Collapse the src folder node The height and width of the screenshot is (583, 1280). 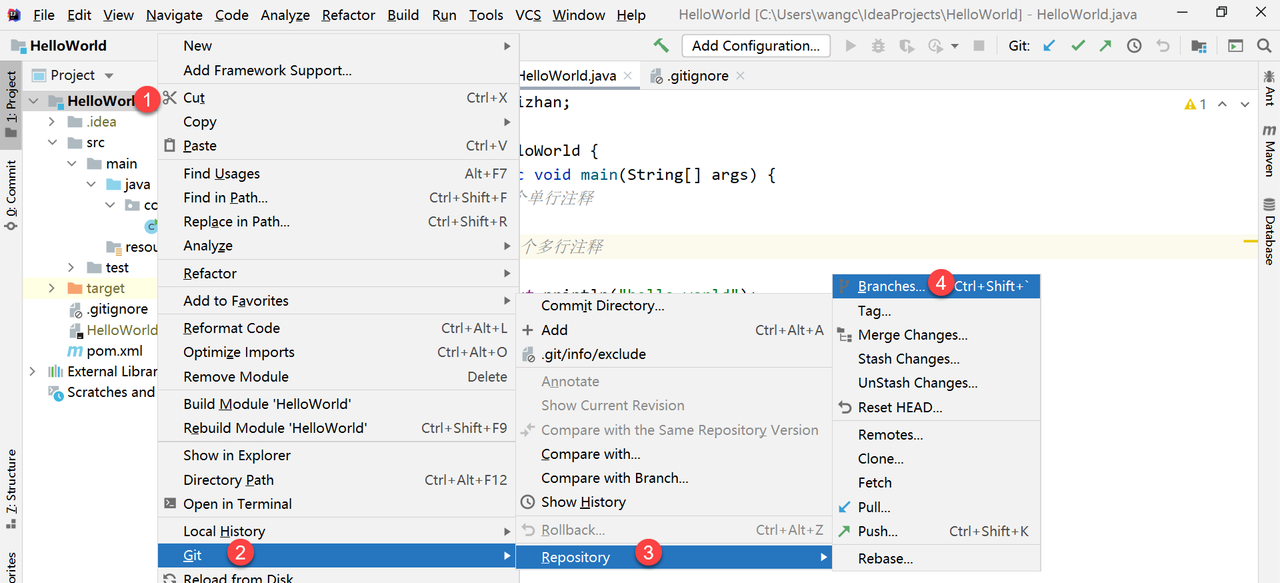pyautogui.click(x=52, y=143)
